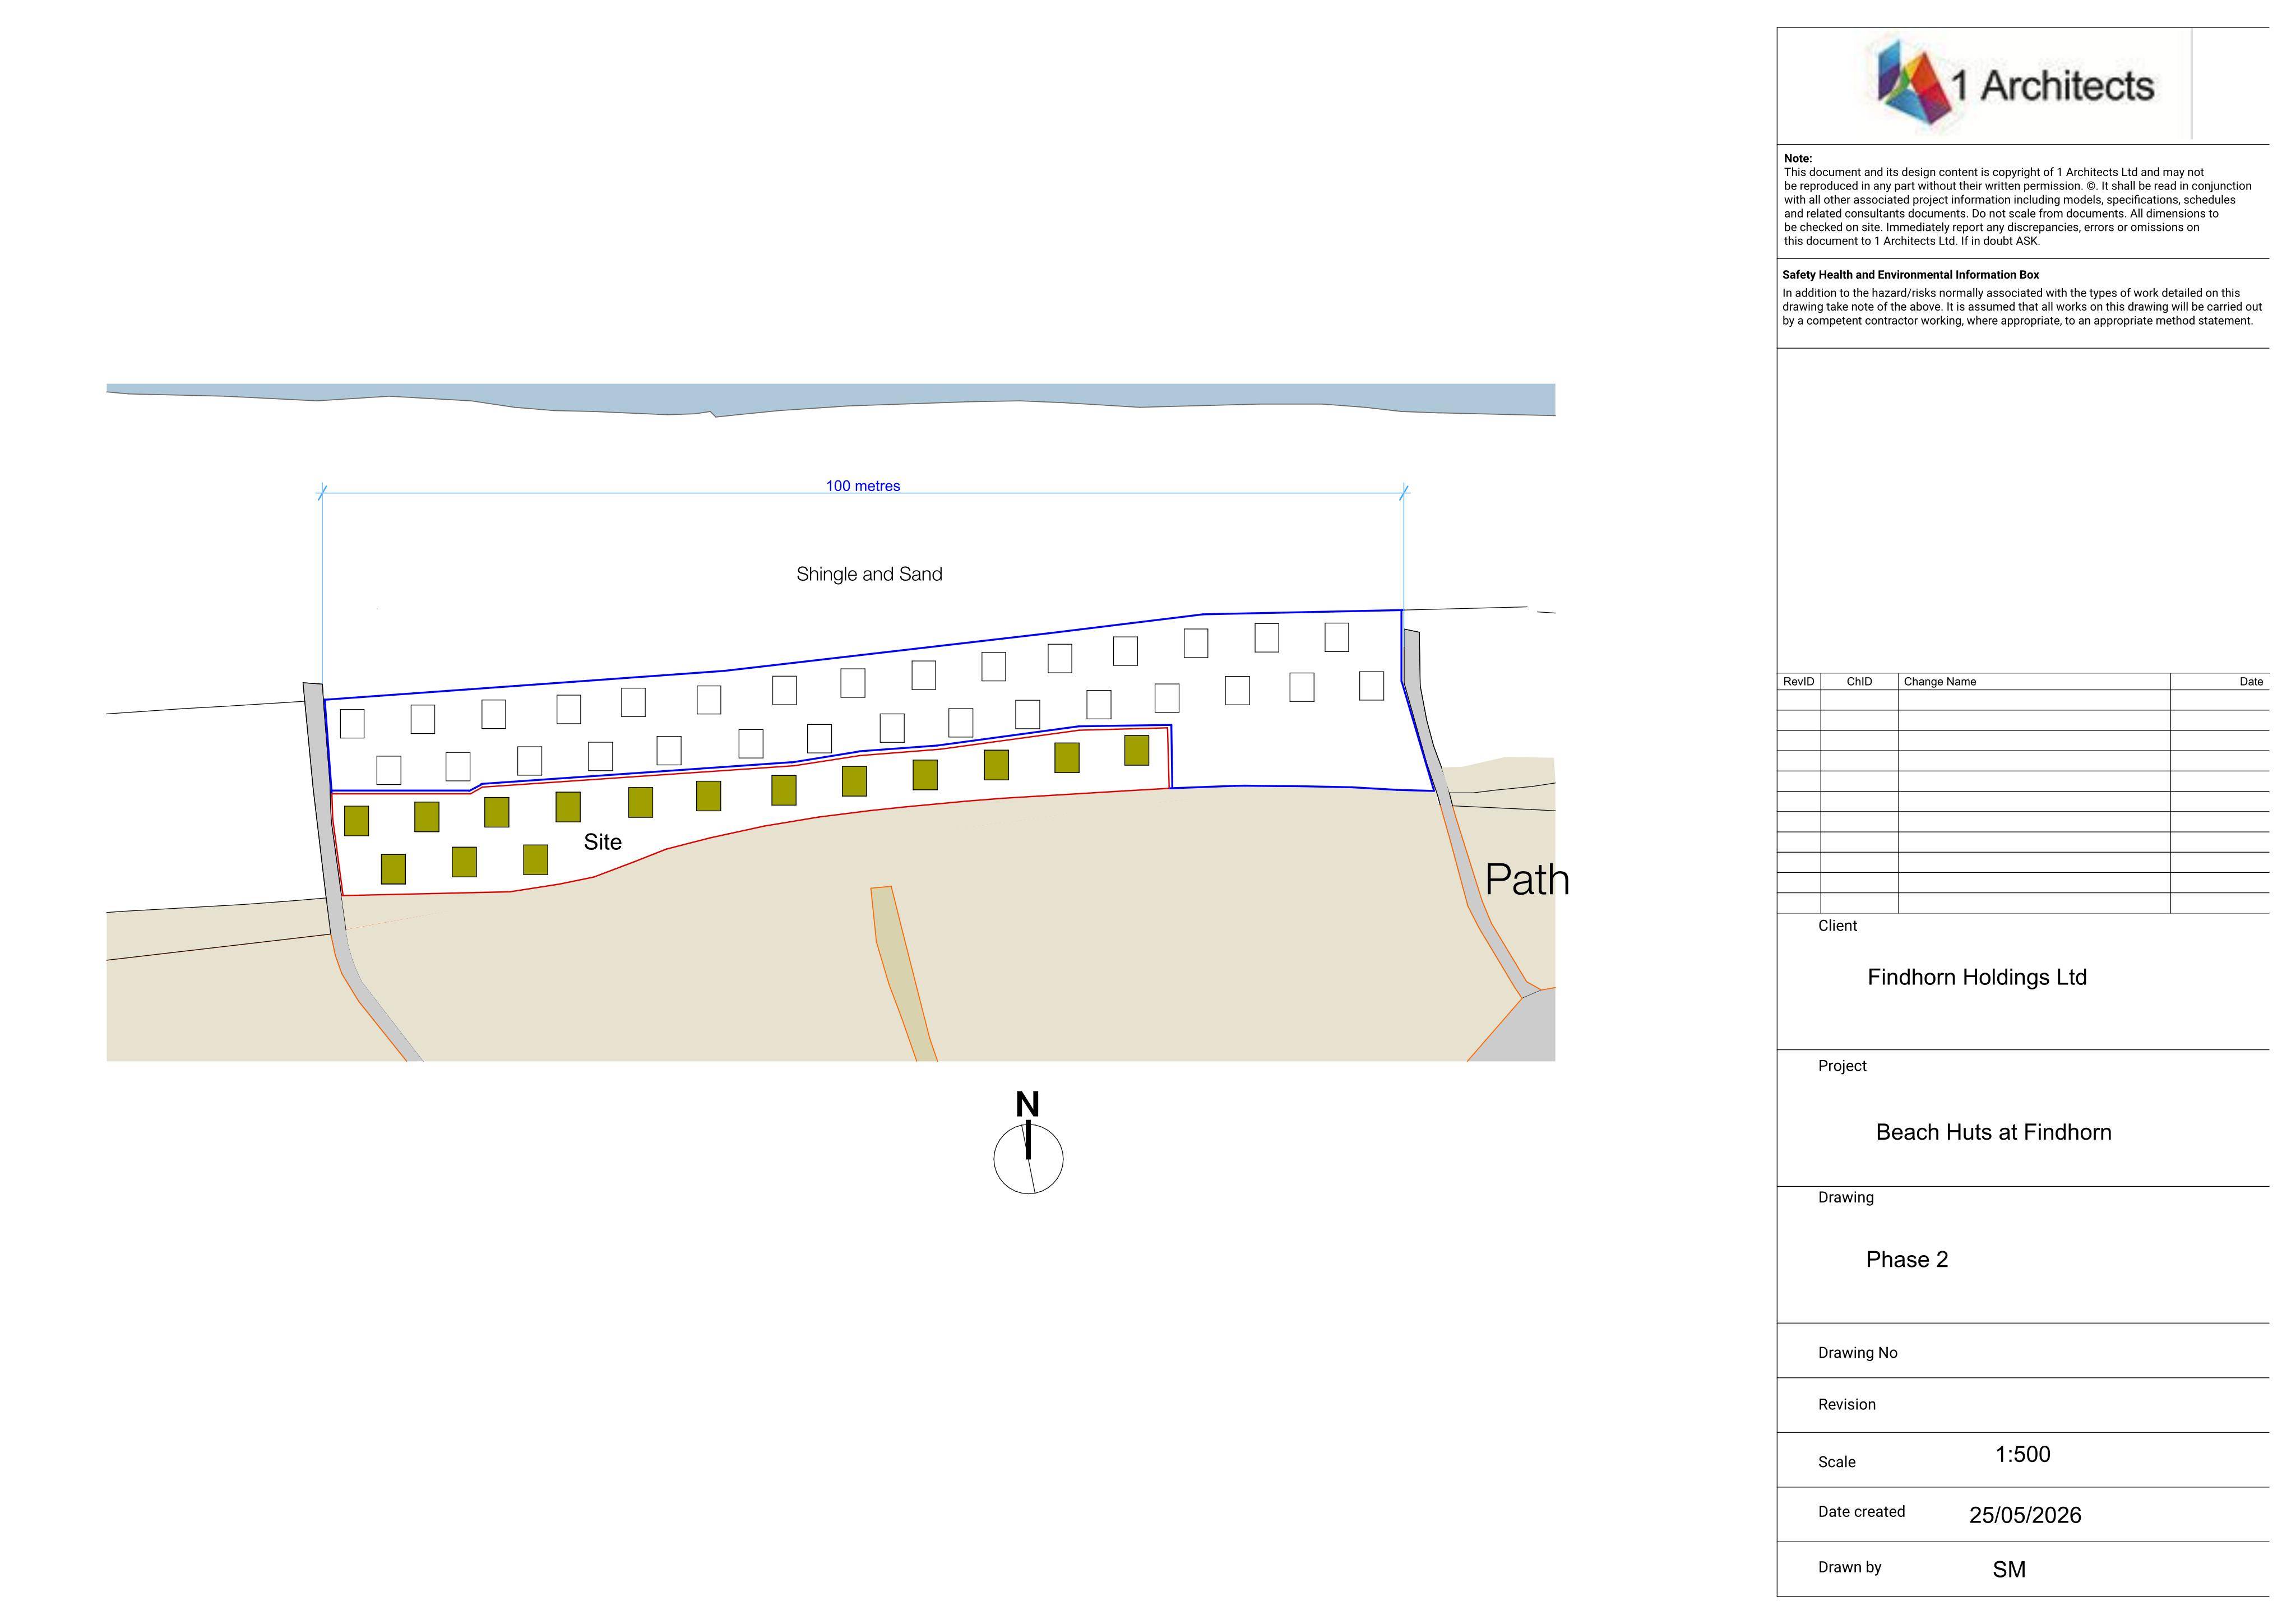Click the 'Client' field label
Image resolution: width=2296 pixels, height=1624 pixels.
click(x=1837, y=926)
